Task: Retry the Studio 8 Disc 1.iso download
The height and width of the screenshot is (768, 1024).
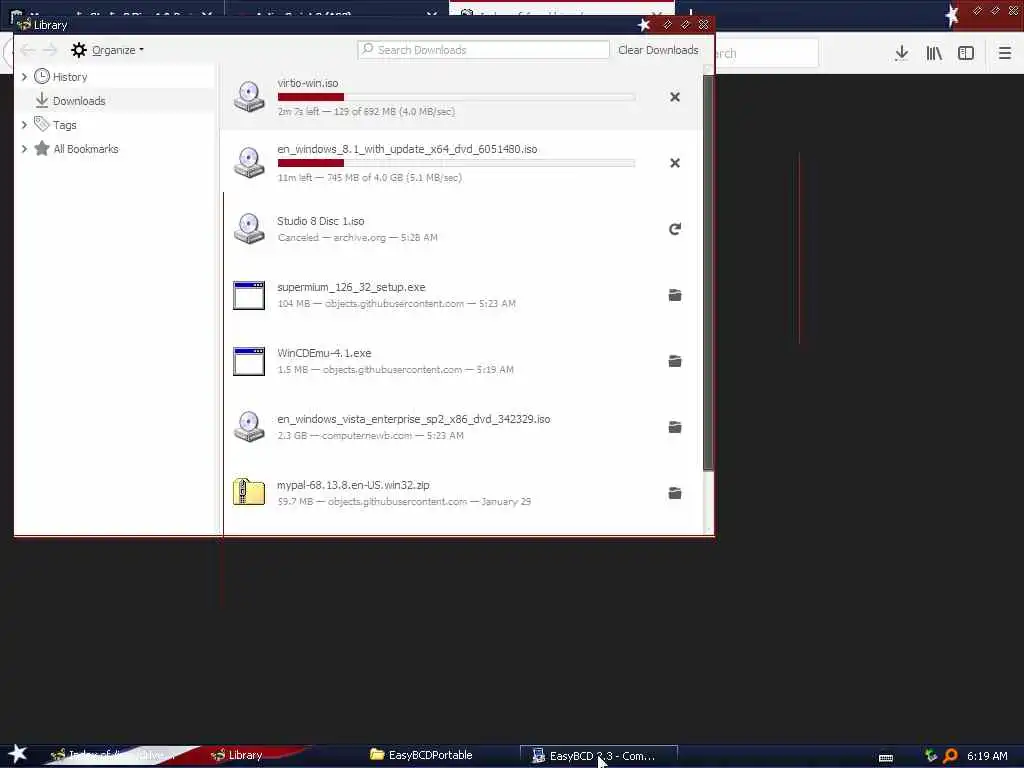Action: (675, 229)
